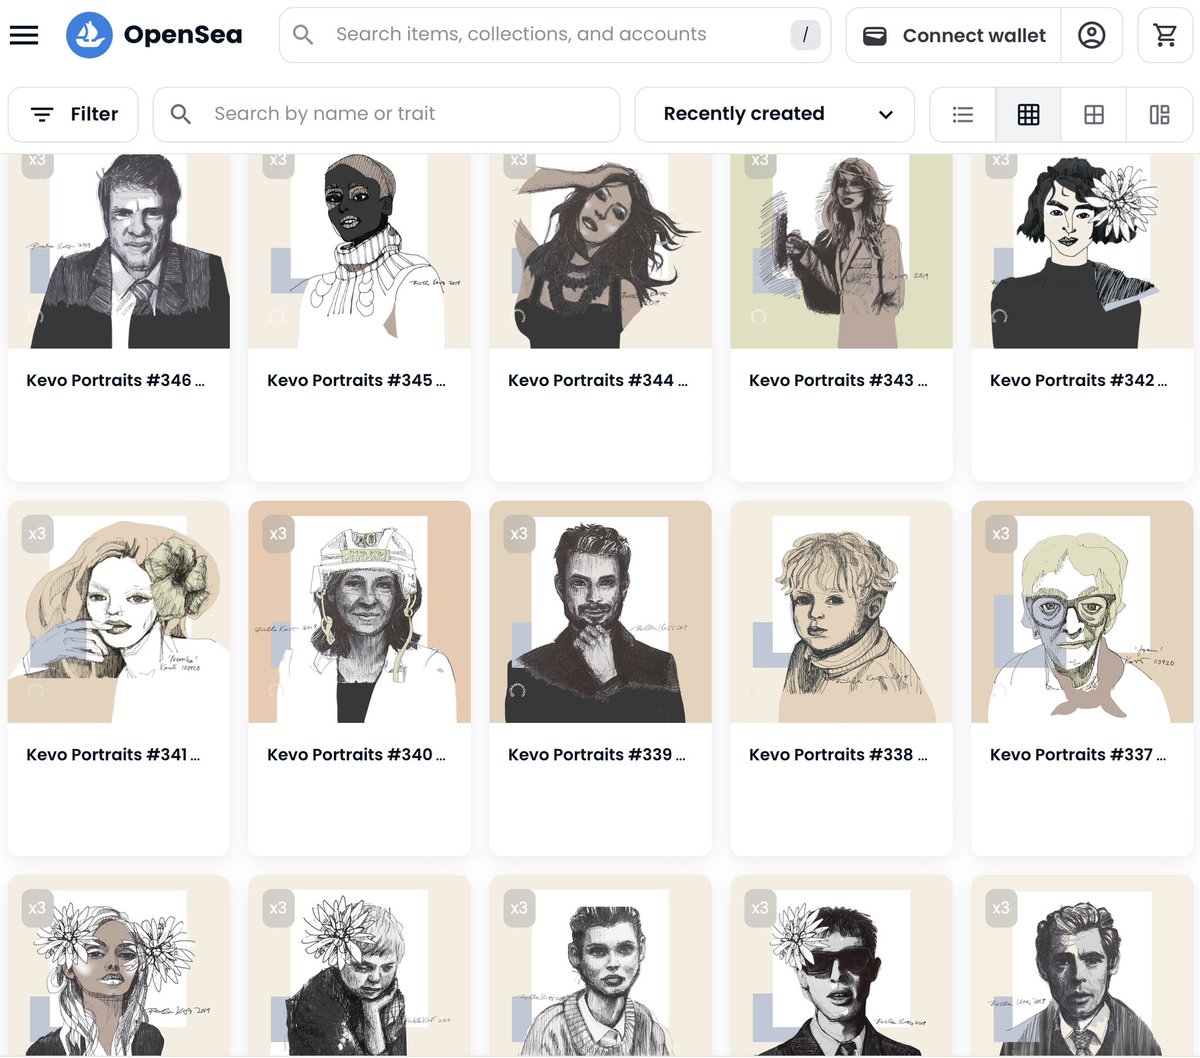Open Kevo Portraits #337 thumbnail

click(1082, 612)
